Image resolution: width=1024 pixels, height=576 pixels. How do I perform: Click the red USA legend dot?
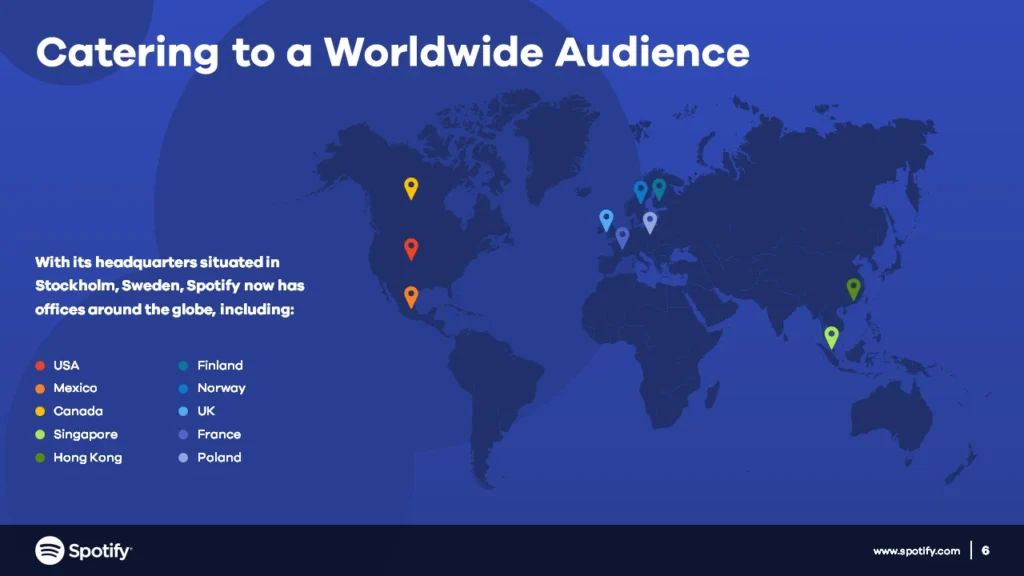(x=40, y=366)
